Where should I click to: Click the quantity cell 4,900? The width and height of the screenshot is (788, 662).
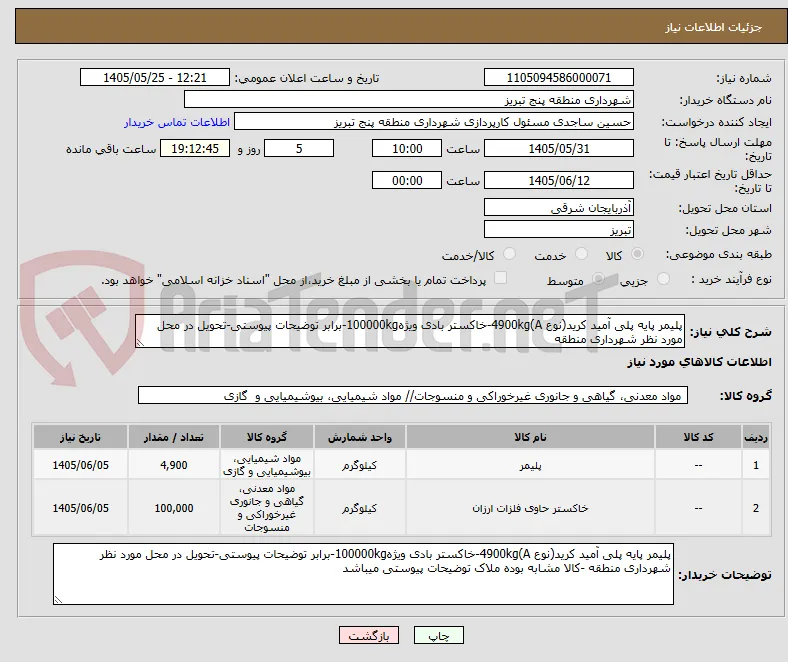[x=174, y=465]
